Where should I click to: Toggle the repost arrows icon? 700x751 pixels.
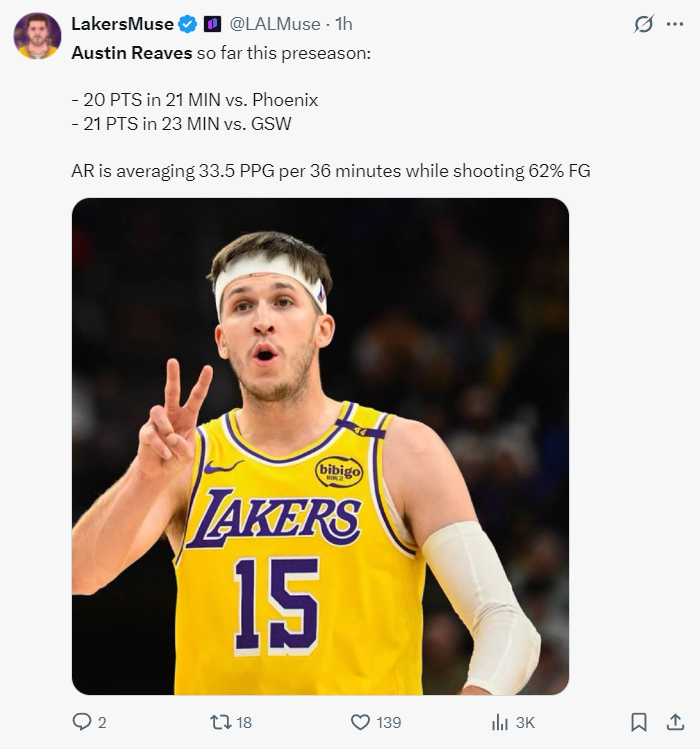(x=222, y=722)
